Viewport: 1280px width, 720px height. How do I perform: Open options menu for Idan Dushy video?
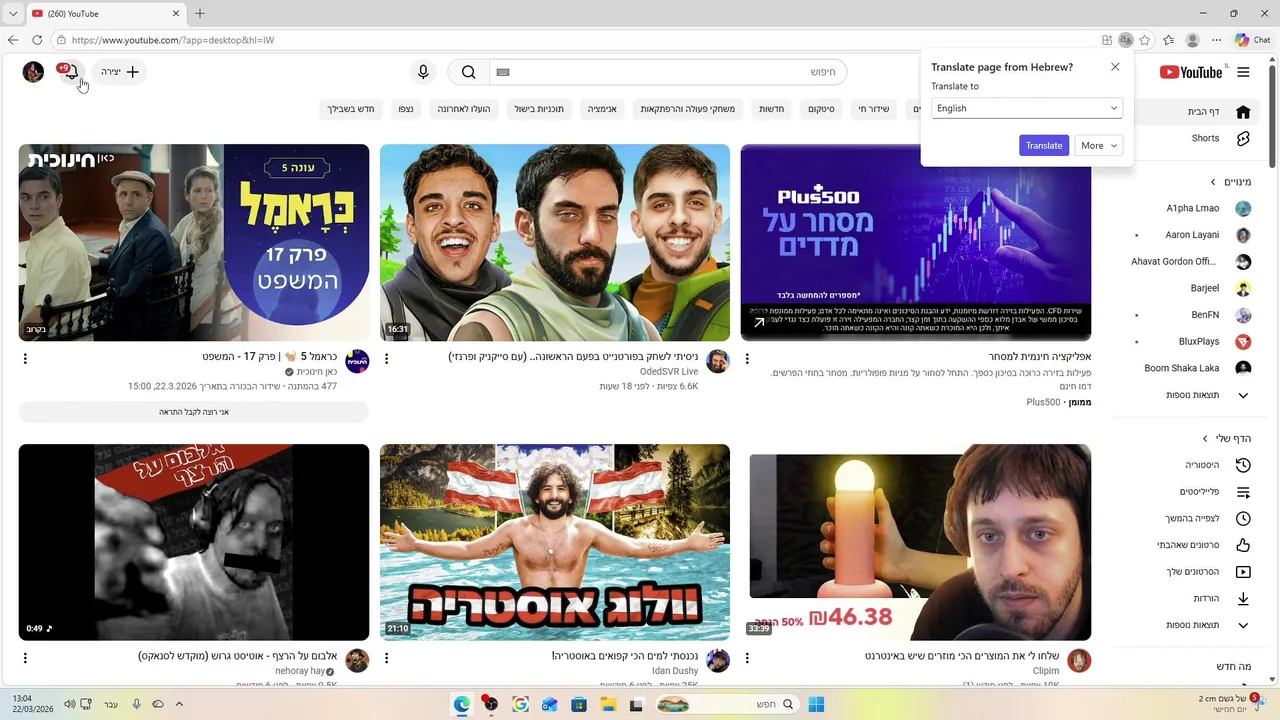pyautogui.click(x=386, y=658)
